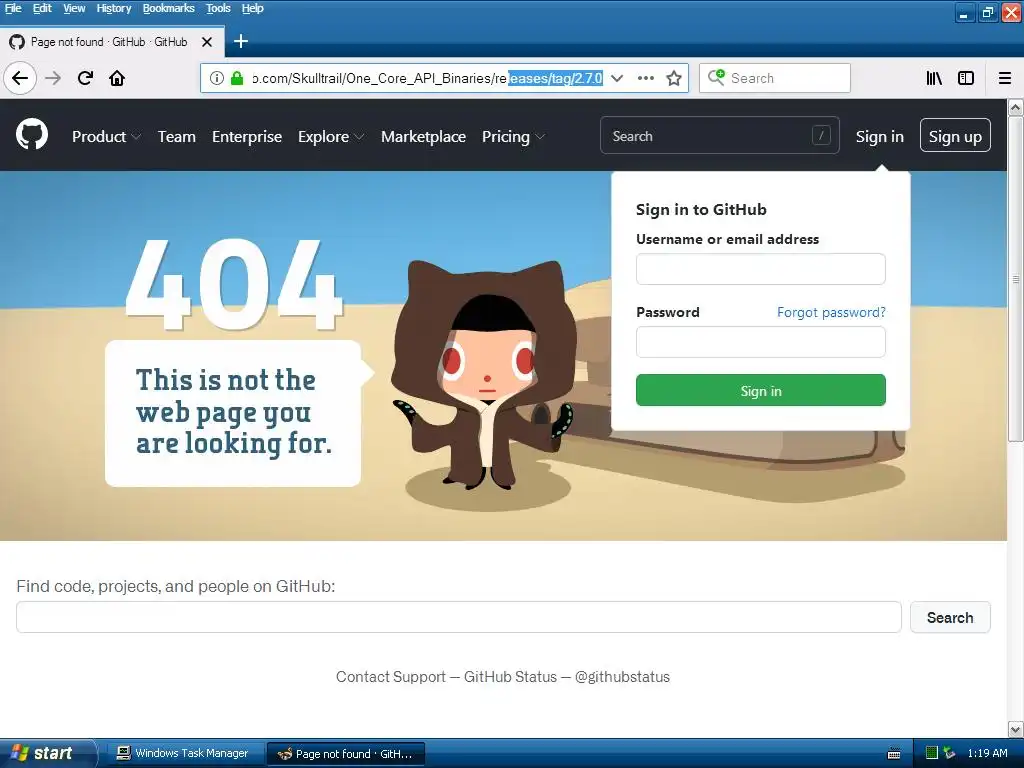This screenshot has height=768, width=1024.
Task: Switch to Windows Task Manager taskbar item
Action: pos(185,754)
